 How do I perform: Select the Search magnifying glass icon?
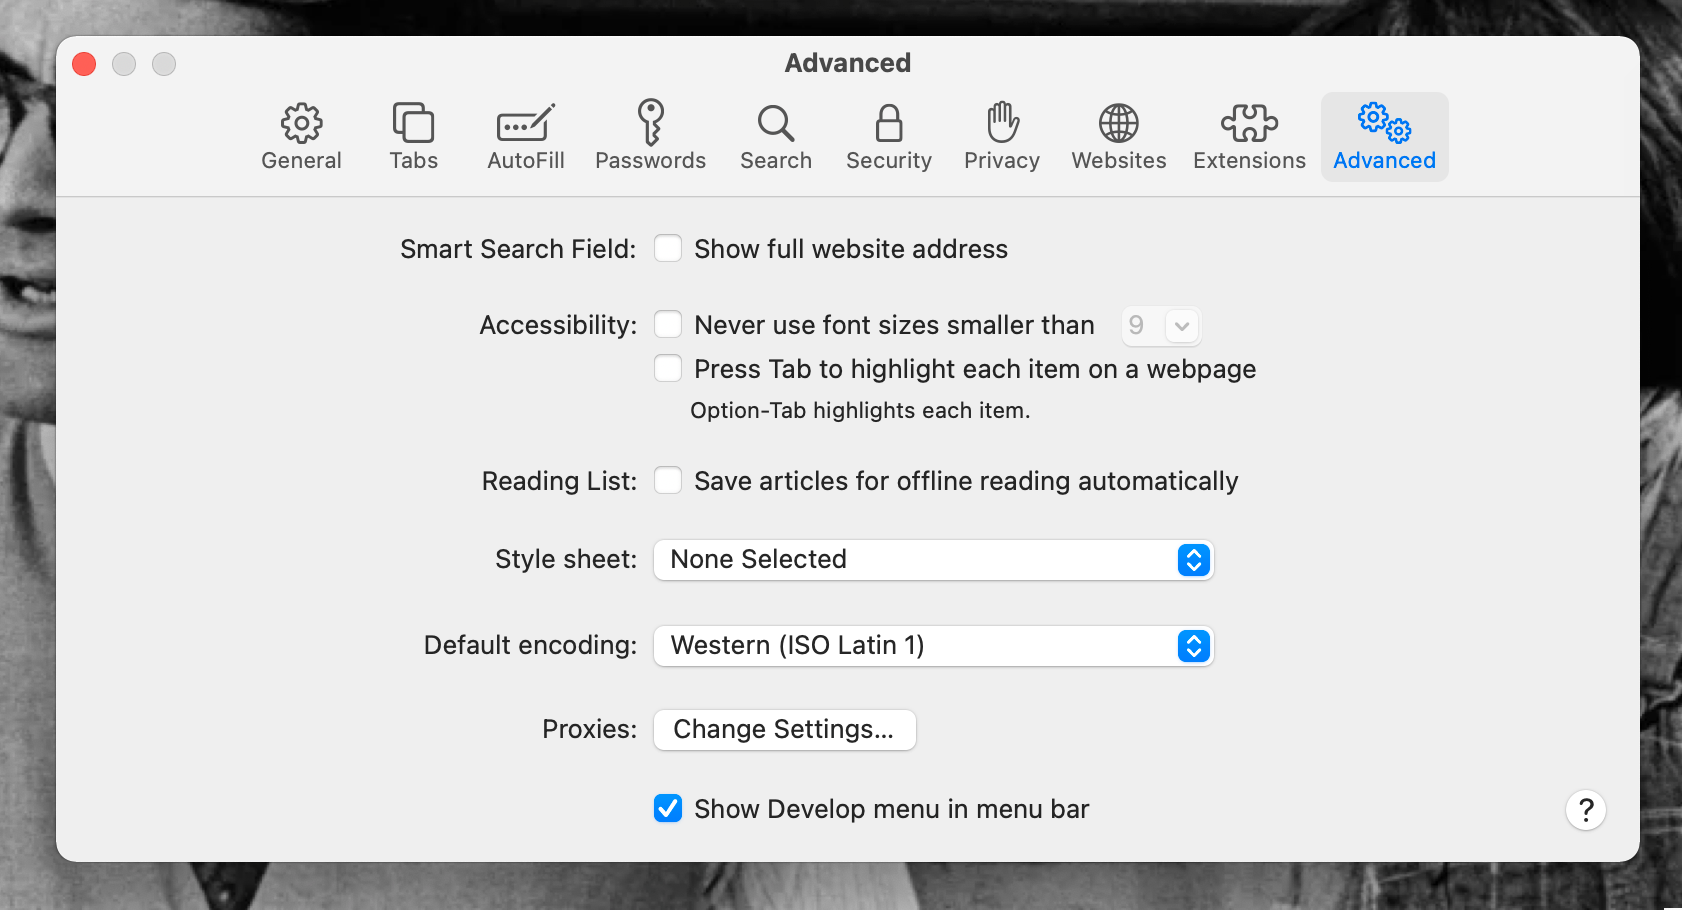tap(775, 124)
